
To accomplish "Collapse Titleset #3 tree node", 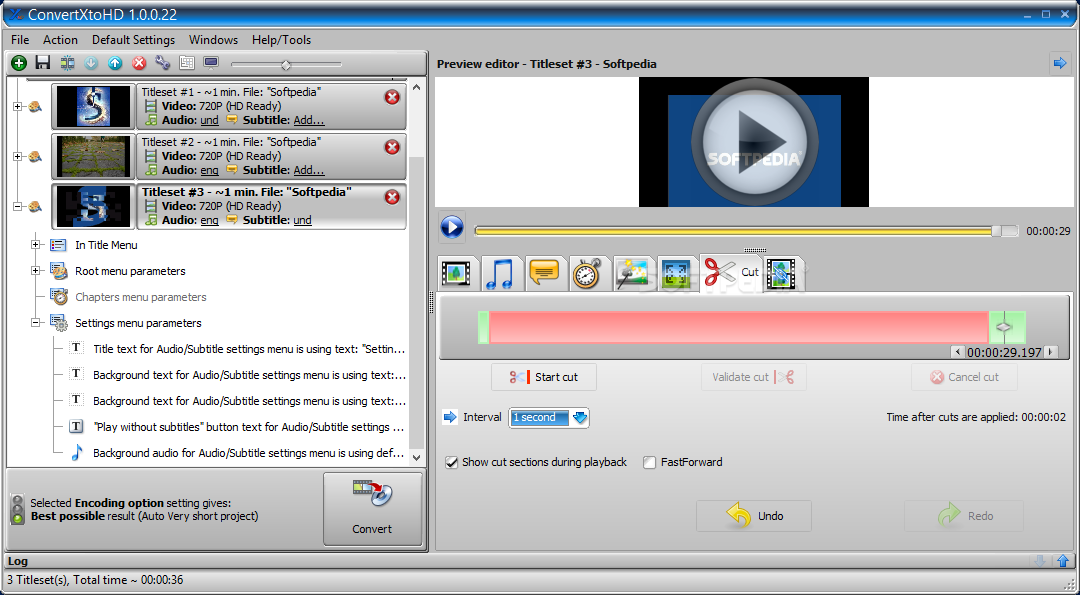I will click(x=17, y=206).
